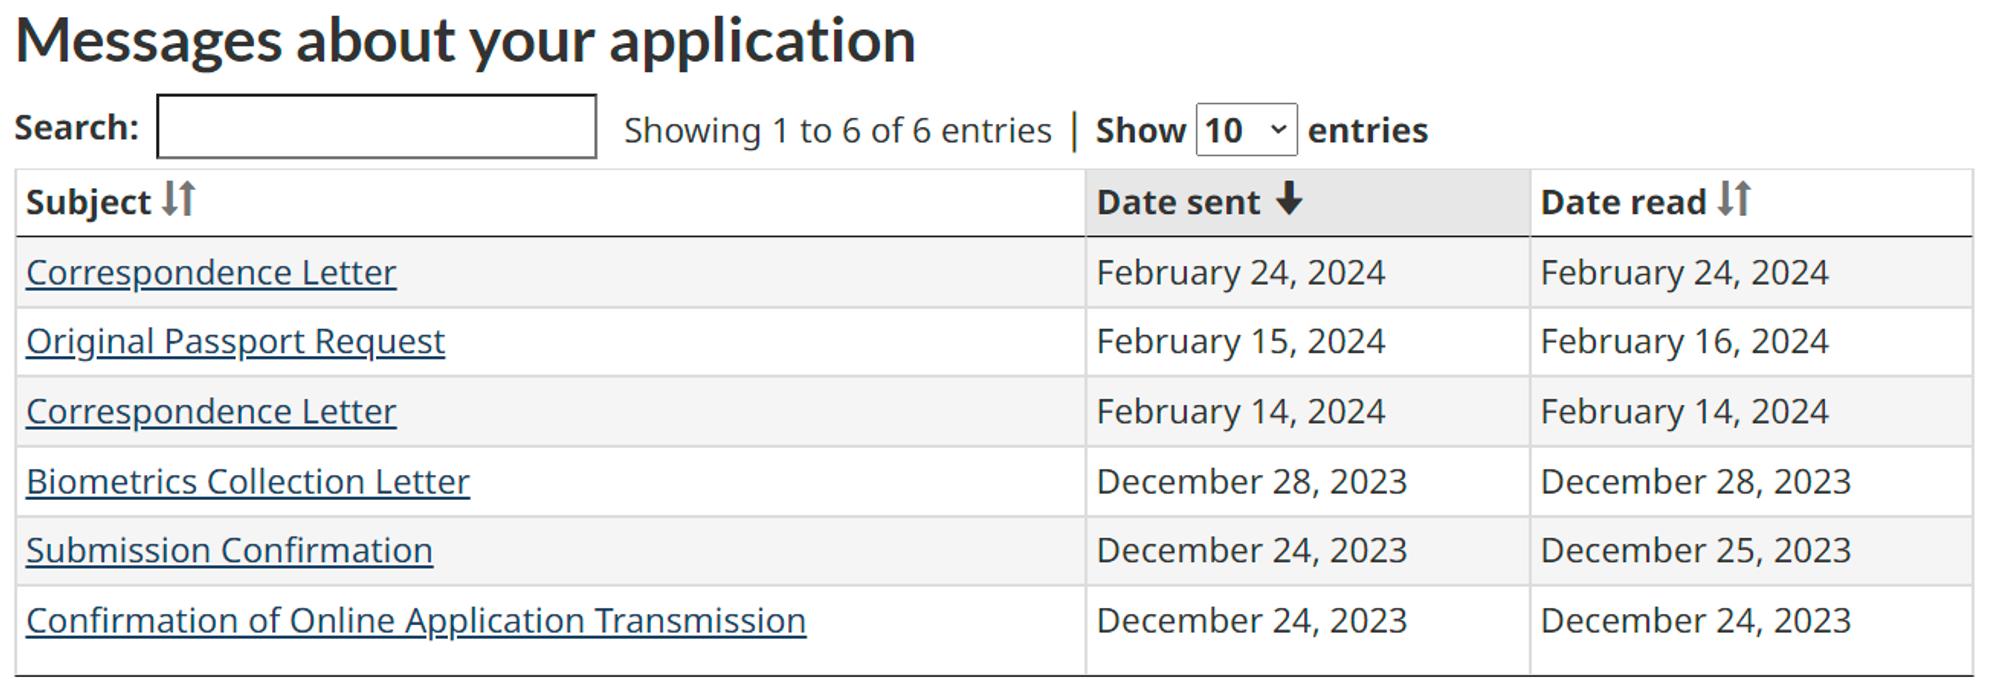The image size is (2000, 690).
Task: Click the "Search:" field label
Action: [76, 128]
